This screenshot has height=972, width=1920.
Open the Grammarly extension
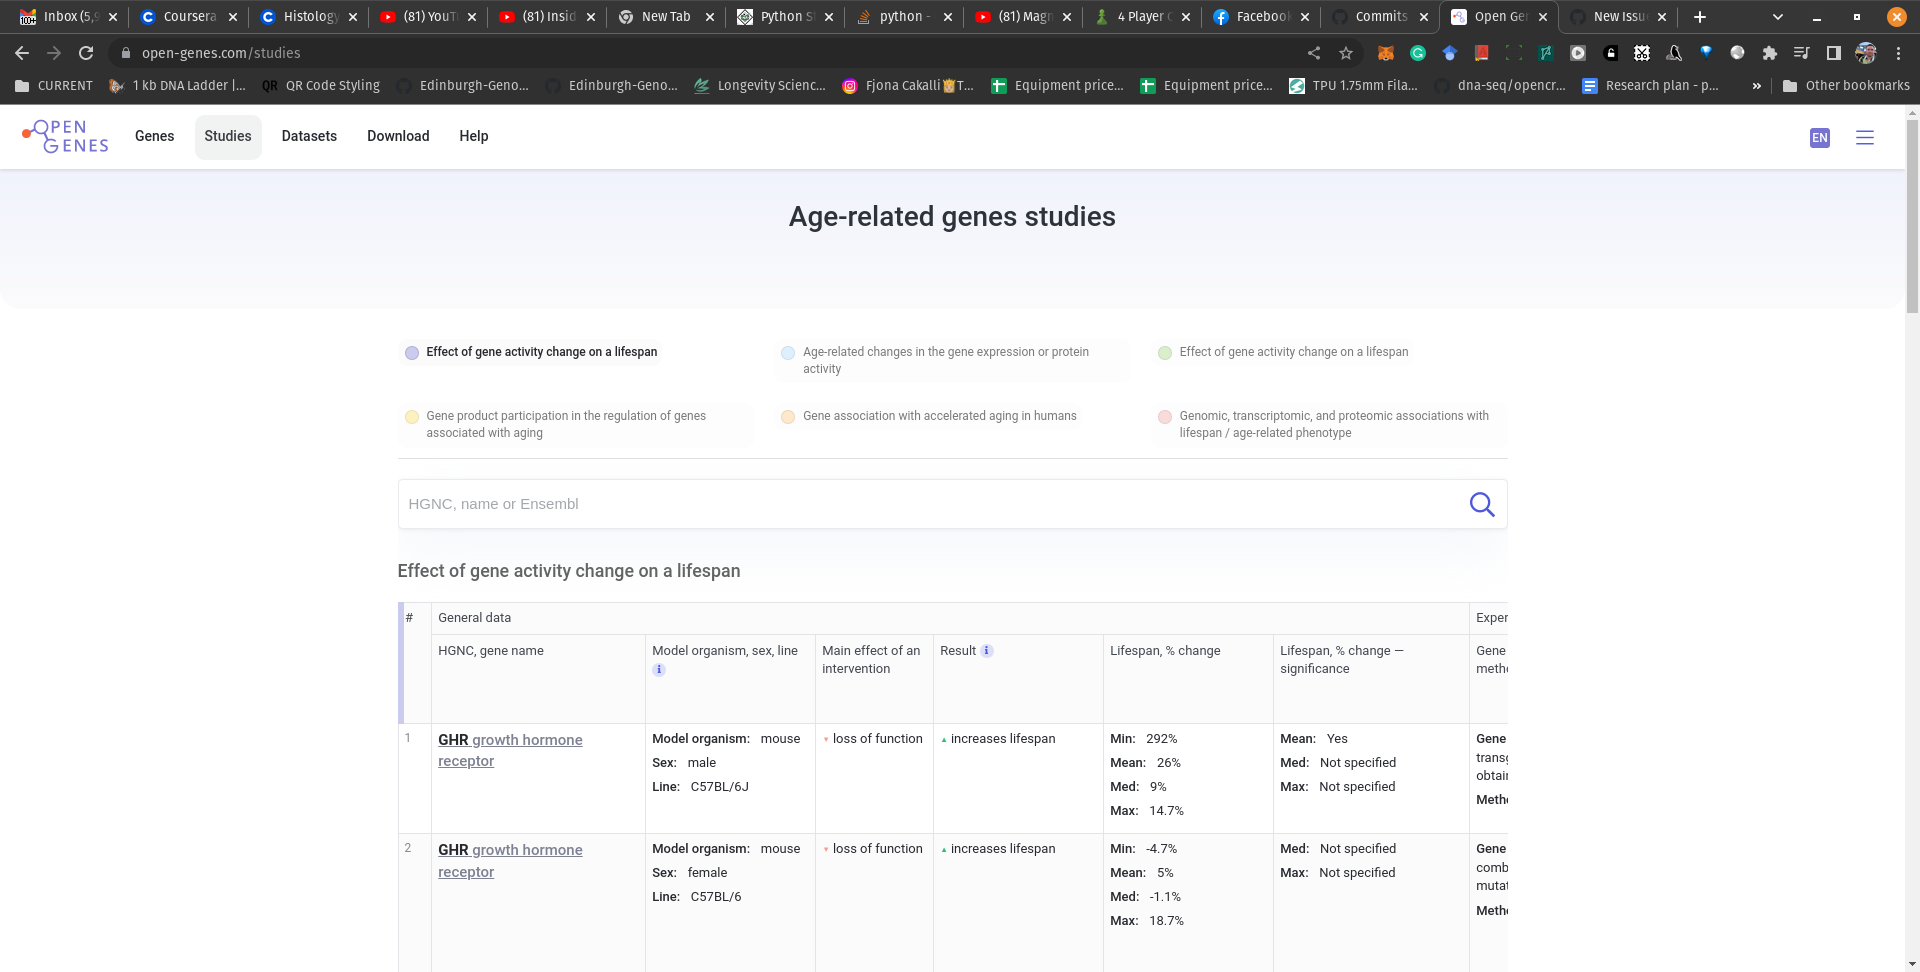click(1418, 52)
